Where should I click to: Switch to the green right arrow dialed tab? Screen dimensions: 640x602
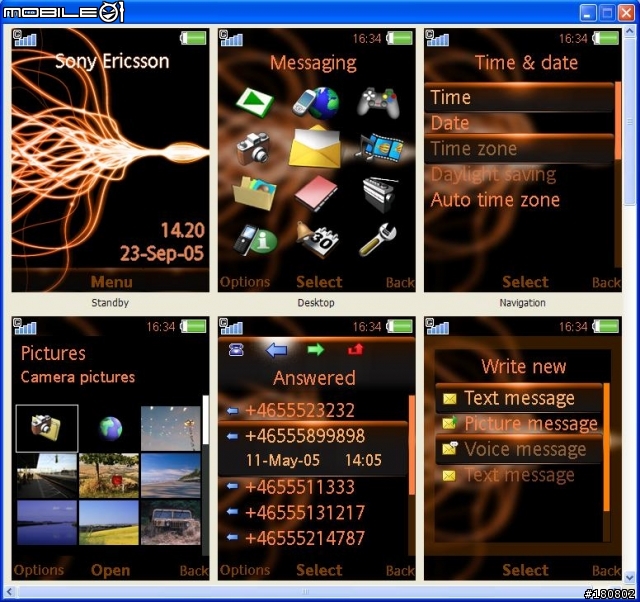click(316, 349)
